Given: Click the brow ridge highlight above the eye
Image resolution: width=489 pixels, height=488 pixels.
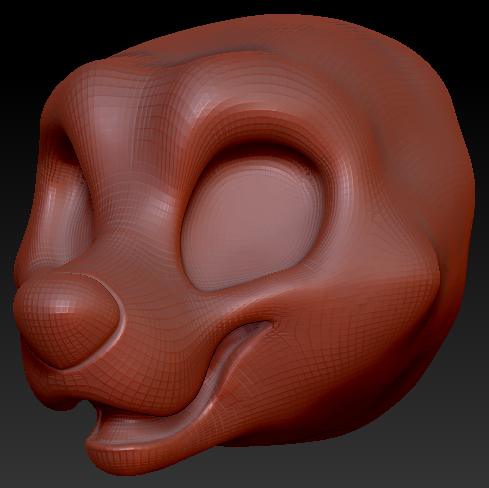Looking at the screenshot, I should (213, 97).
